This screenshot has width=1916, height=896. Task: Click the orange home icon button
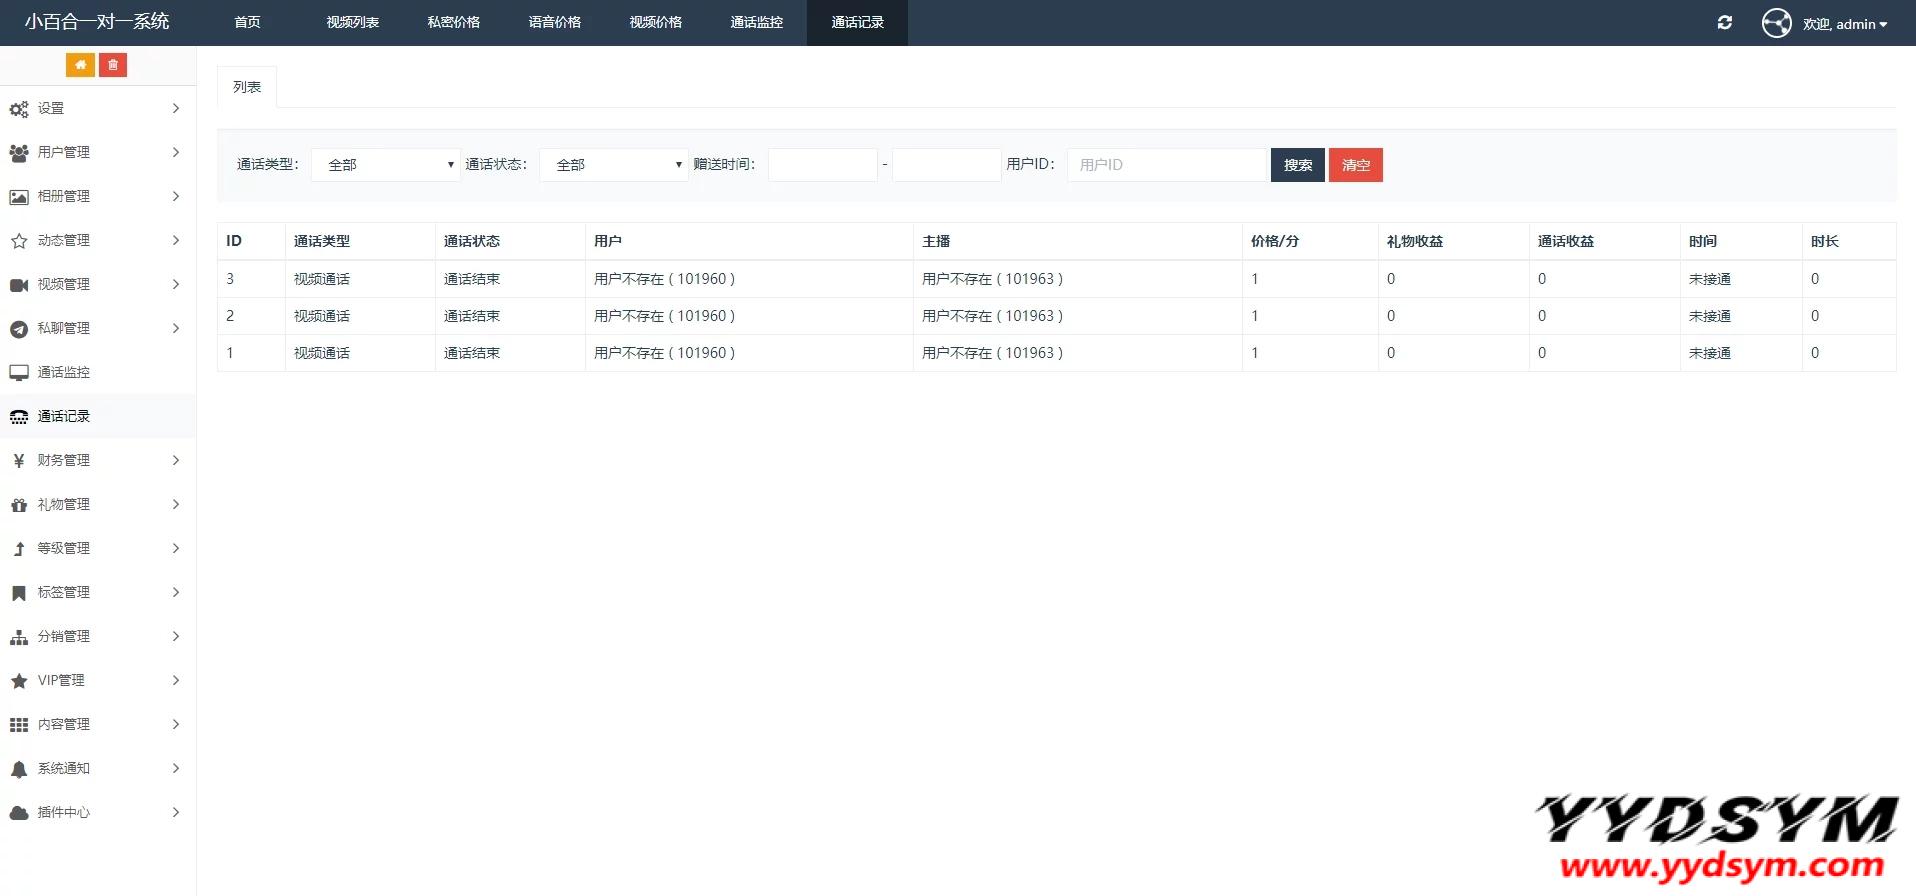[80, 65]
